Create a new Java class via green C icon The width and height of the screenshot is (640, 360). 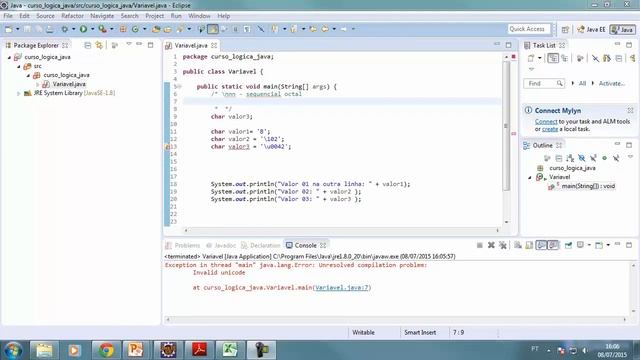[136, 29]
